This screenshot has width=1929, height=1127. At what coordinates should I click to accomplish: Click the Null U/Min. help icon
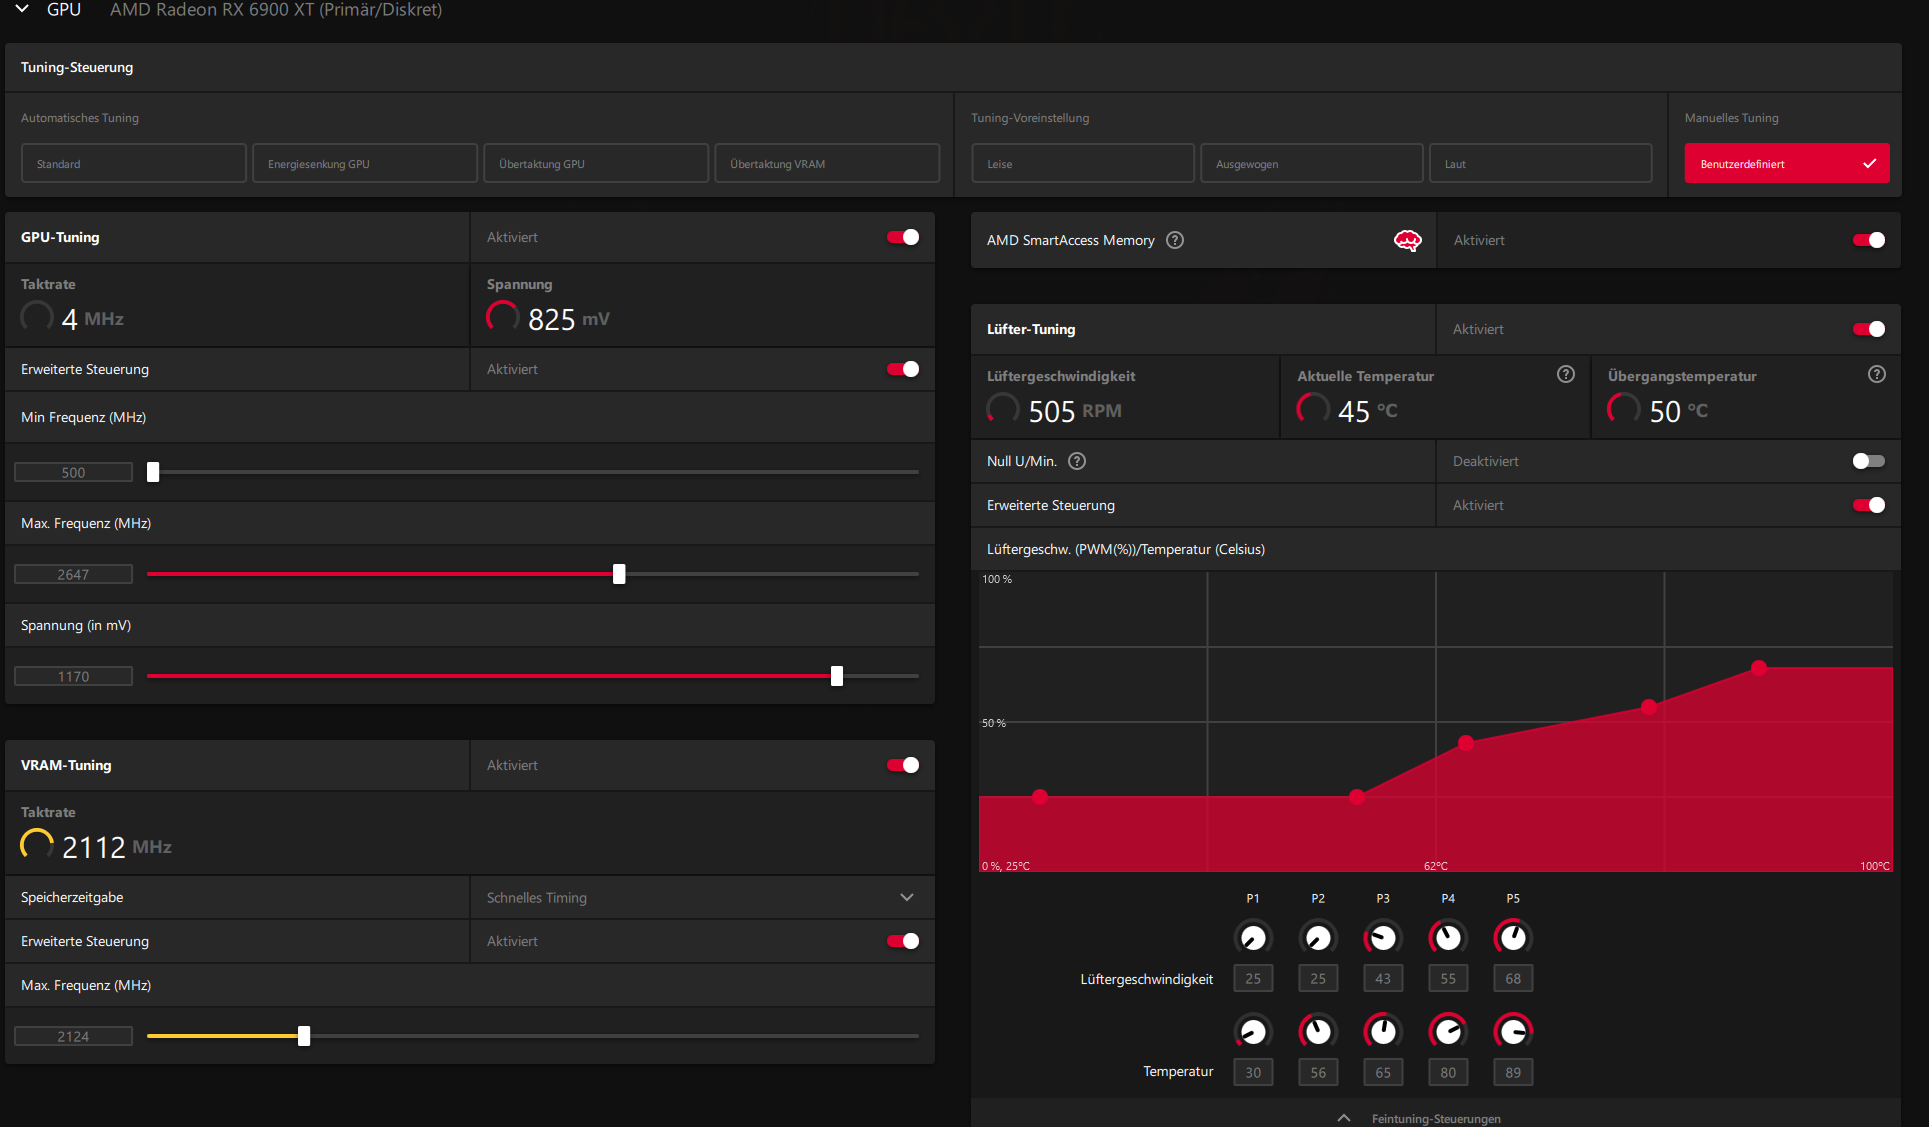(x=1076, y=461)
